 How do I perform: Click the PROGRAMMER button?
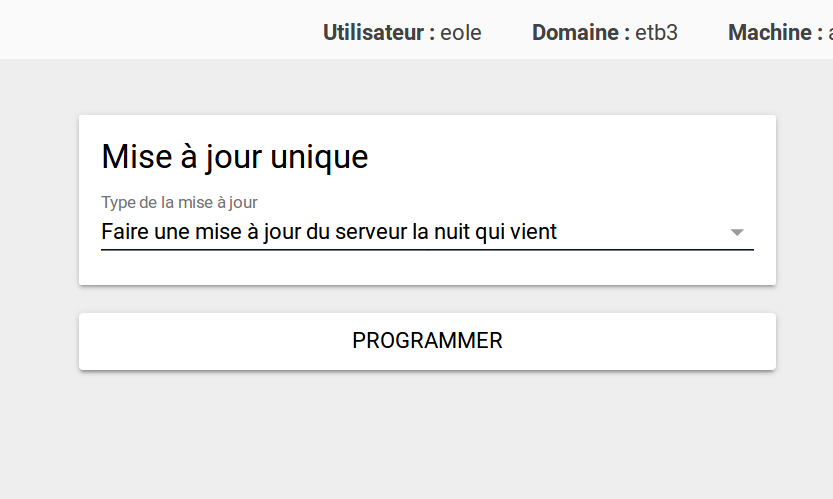(x=427, y=341)
